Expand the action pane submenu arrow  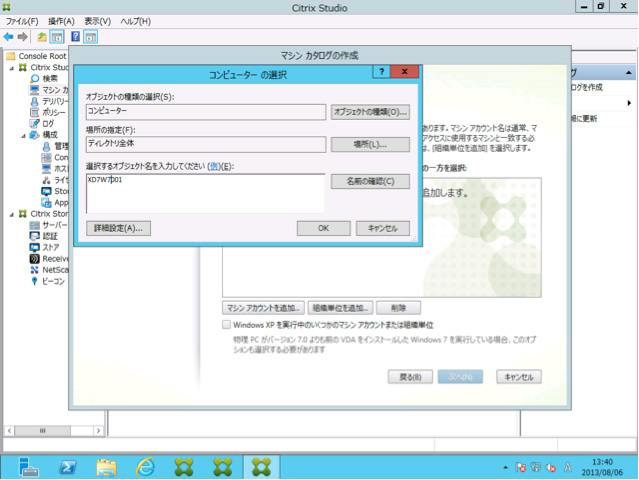(629, 103)
